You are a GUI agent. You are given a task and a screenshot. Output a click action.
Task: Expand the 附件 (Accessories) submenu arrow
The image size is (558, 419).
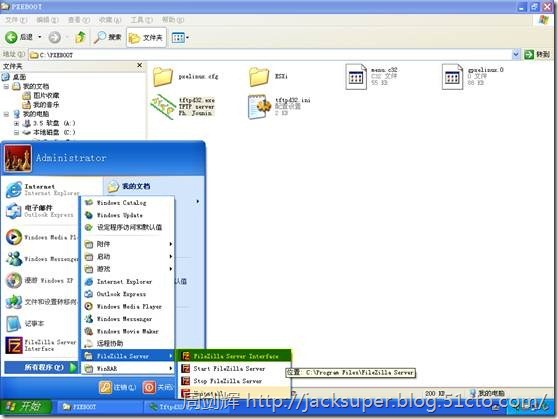point(171,244)
